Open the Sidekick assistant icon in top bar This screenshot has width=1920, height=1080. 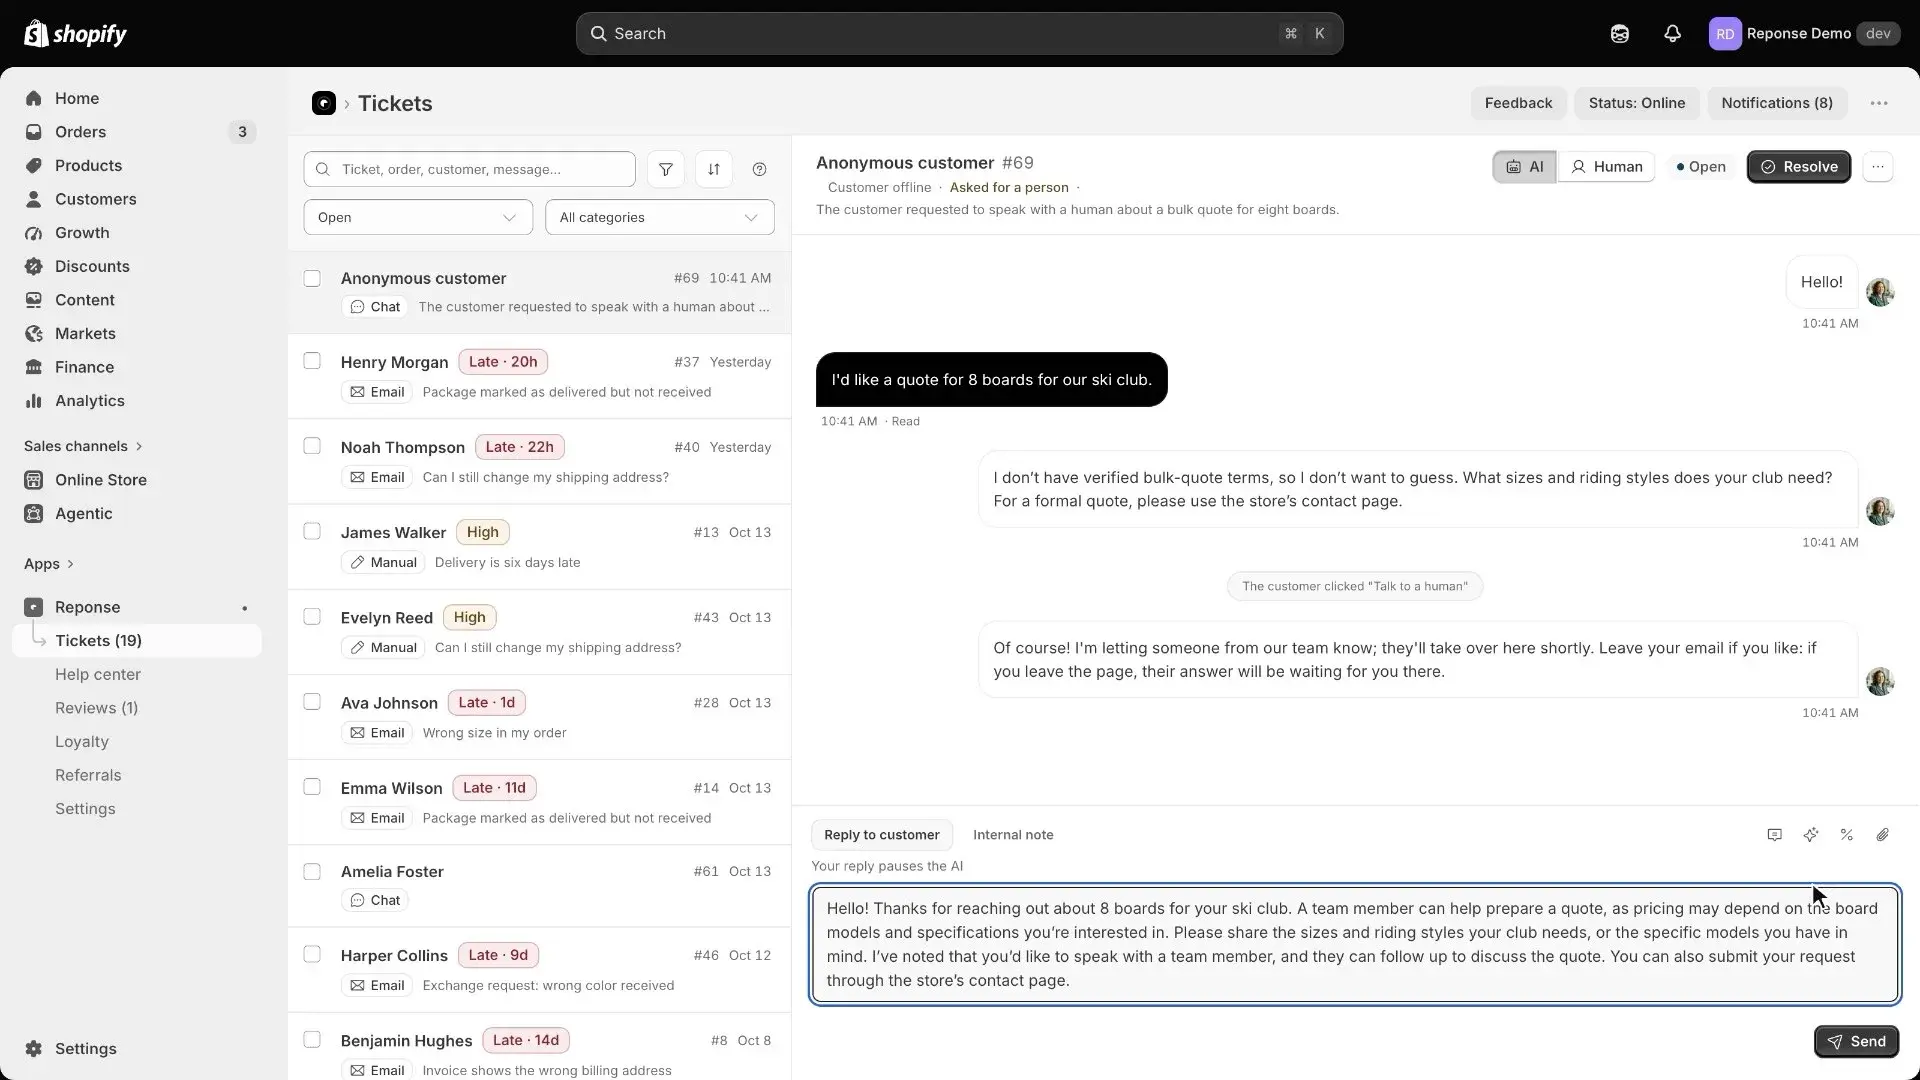[1620, 34]
